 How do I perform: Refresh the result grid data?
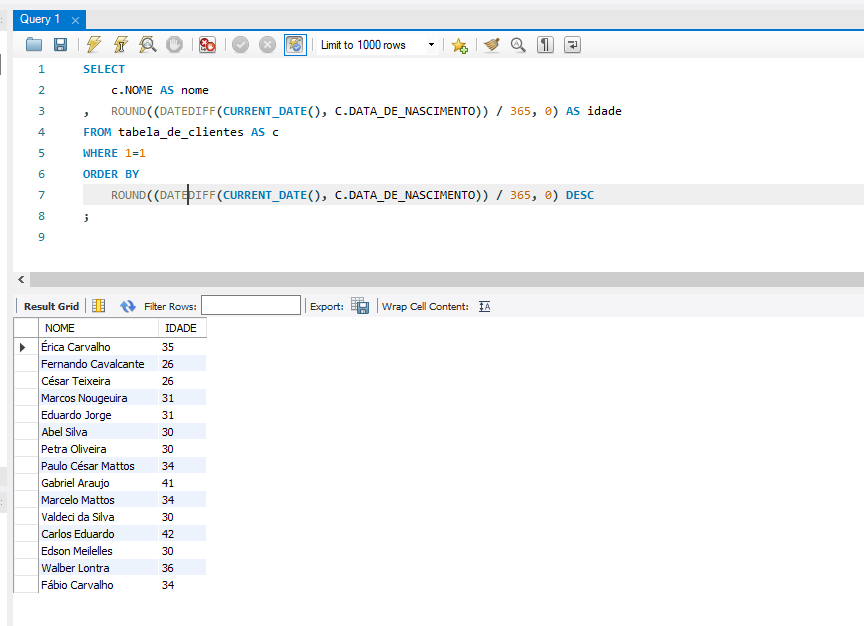pos(128,307)
